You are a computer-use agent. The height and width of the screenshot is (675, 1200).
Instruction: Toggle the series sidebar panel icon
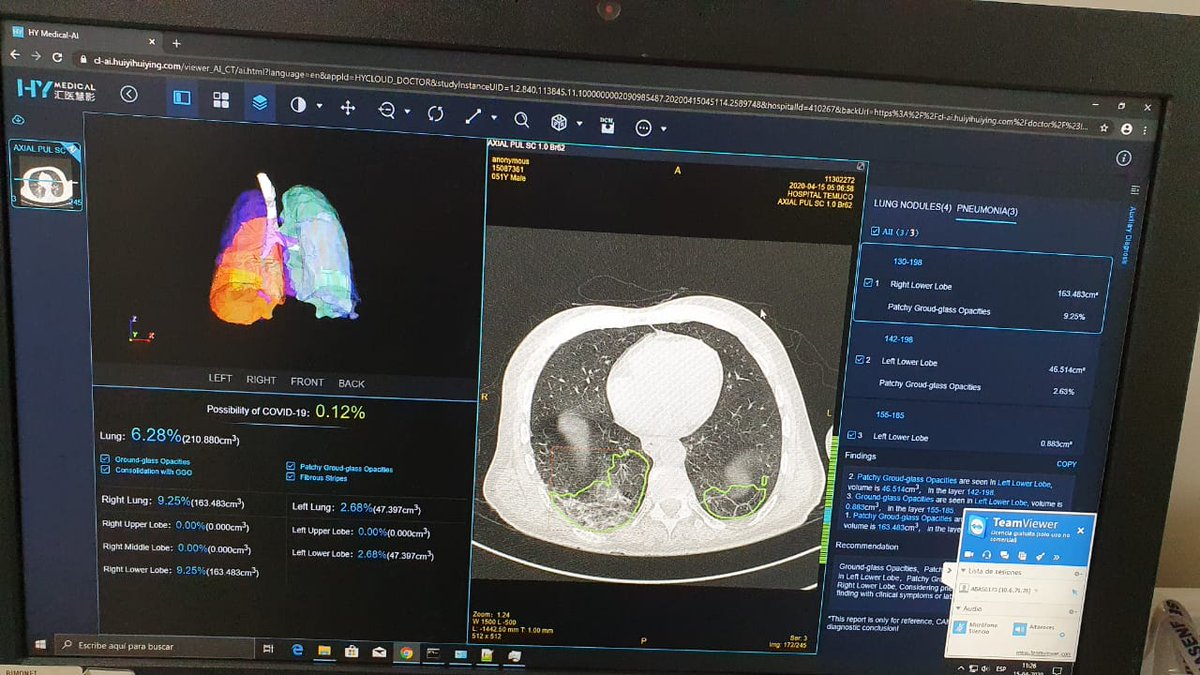(x=181, y=98)
